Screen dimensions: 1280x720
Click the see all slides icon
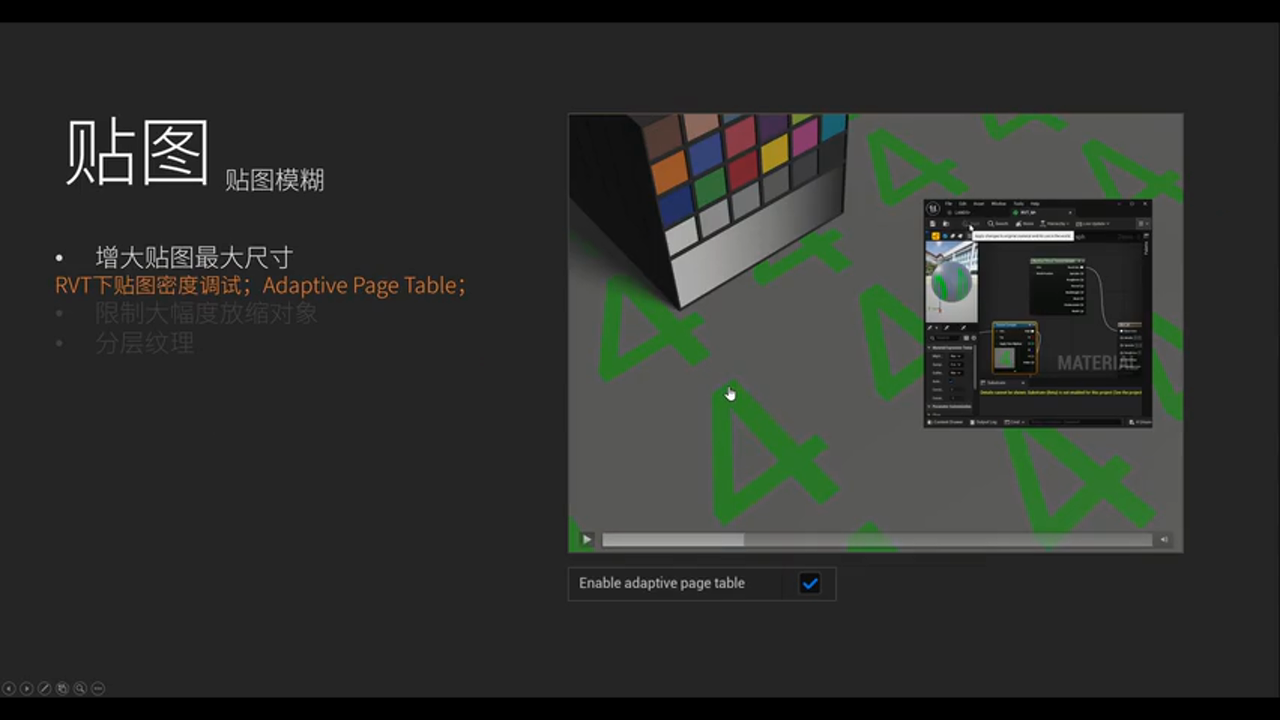(x=62, y=688)
